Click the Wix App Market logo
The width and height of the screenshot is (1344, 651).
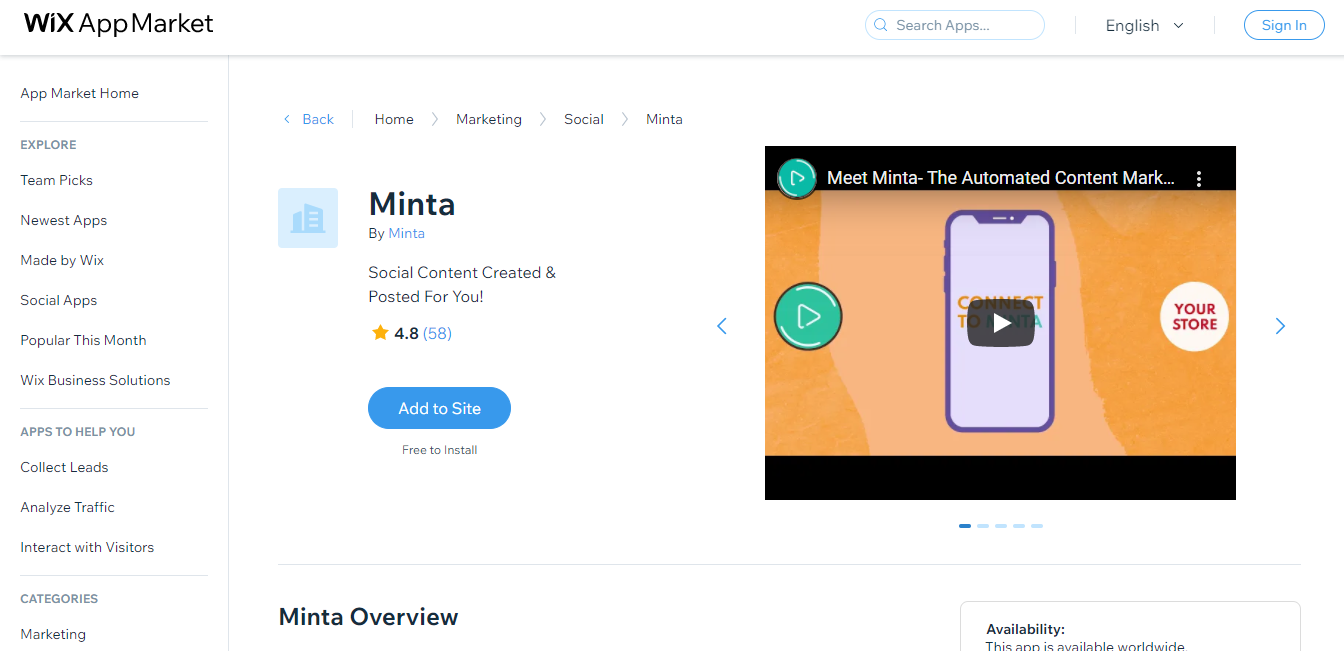pos(118,24)
